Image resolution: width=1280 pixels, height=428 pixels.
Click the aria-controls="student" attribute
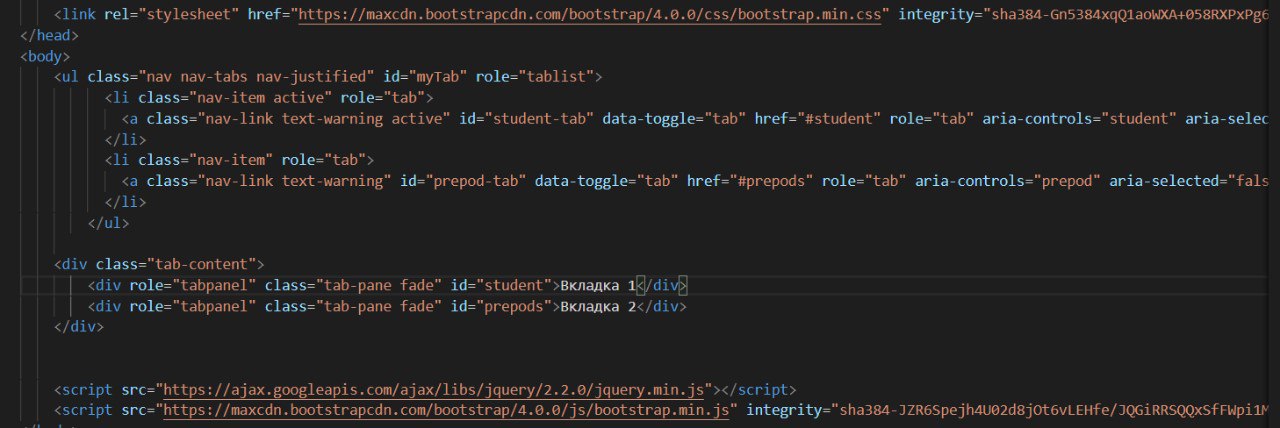[x=1079, y=119]
